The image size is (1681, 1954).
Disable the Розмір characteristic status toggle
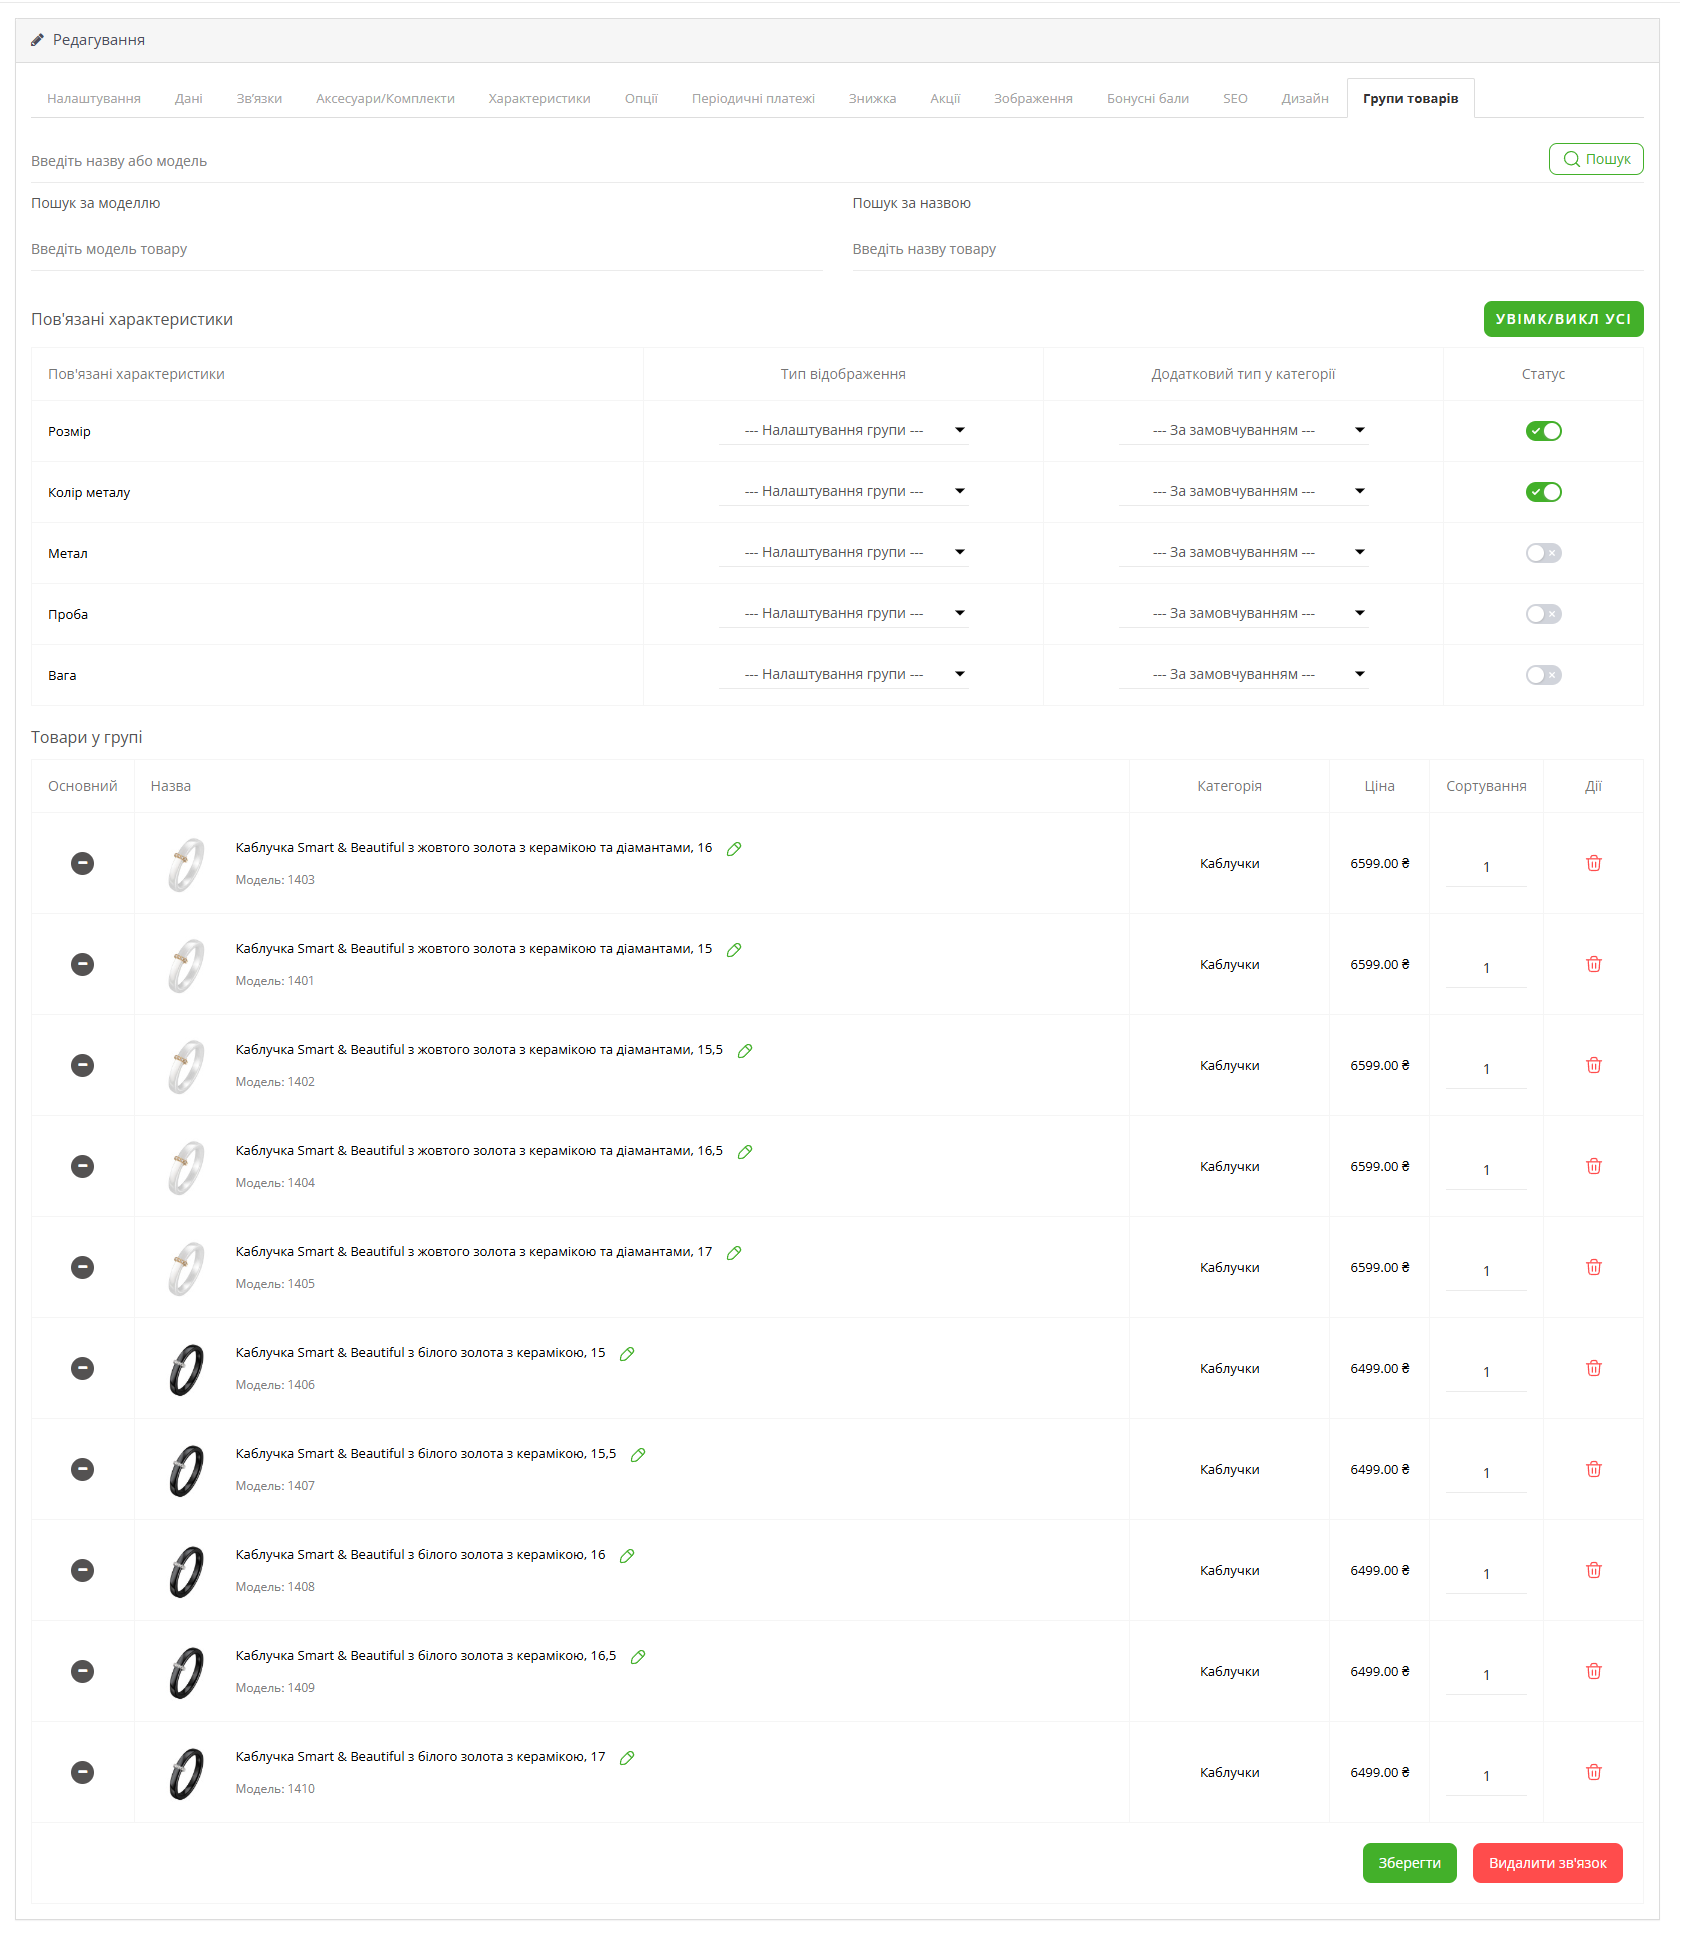(1543, 431)
